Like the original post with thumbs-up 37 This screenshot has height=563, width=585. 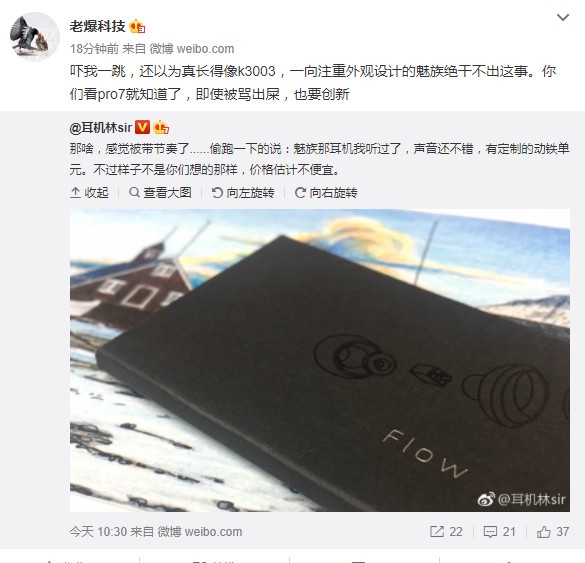coord(553,531)
